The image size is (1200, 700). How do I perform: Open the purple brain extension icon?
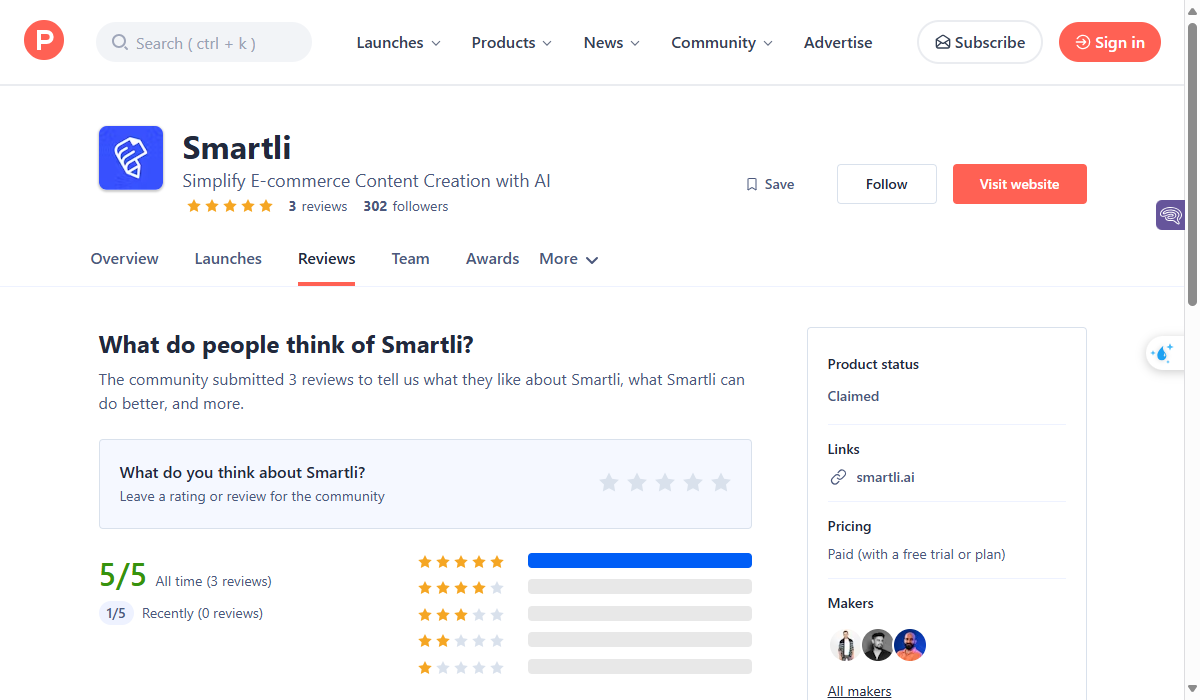1170,214
